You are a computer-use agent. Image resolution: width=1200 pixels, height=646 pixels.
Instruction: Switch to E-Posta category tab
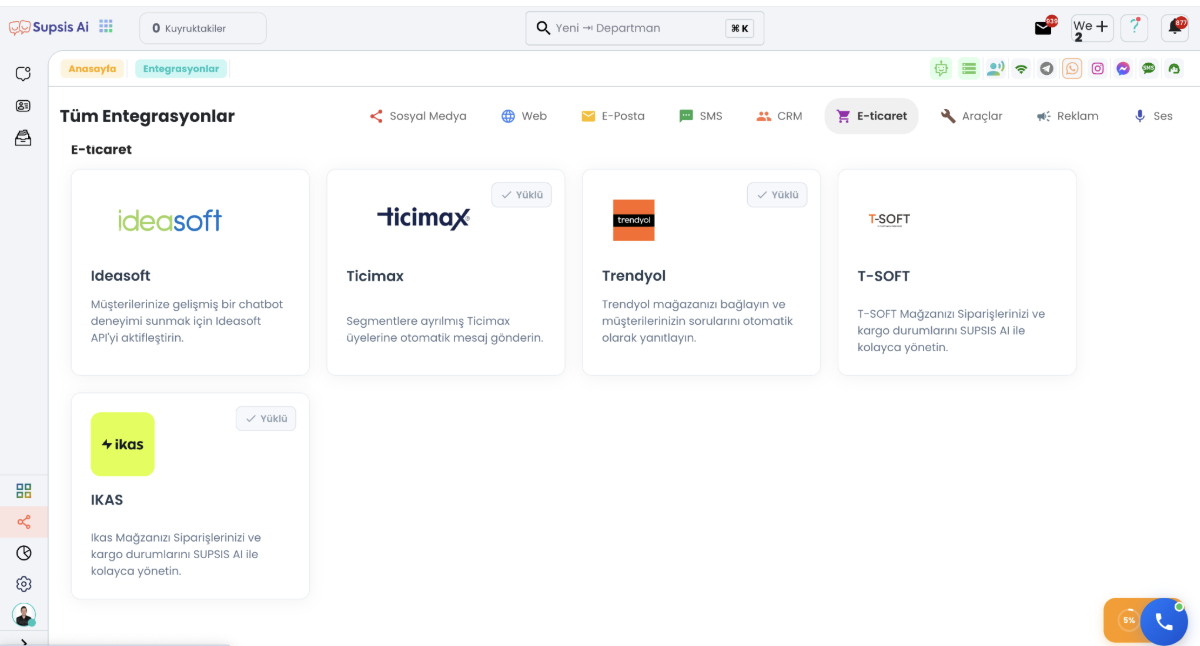click(x=613, y=116)
